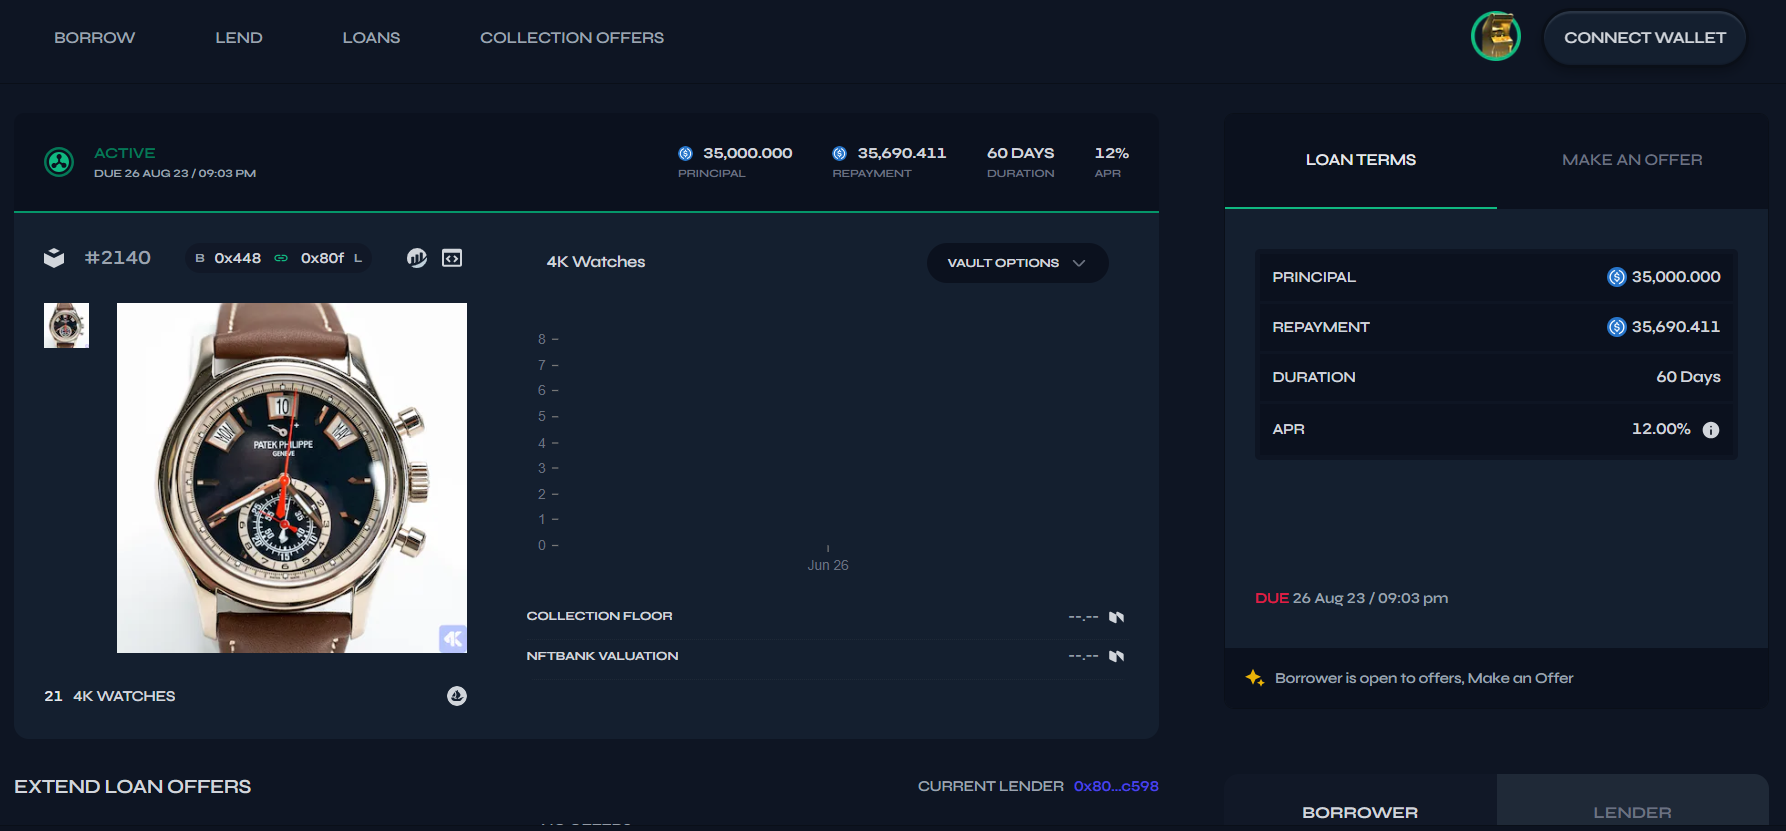Image resolution: width=1786 pixels, height=831 pixels.
Task: Click the green active loan status icon
Action: [x=59, y=161]
